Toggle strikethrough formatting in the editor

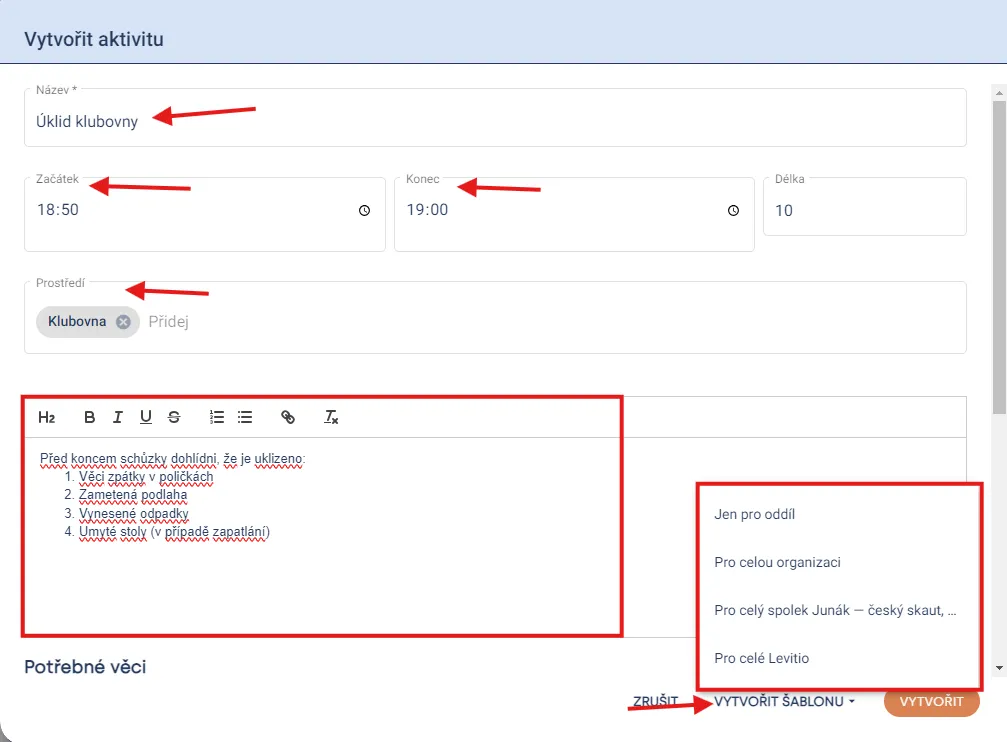(174, 418)
